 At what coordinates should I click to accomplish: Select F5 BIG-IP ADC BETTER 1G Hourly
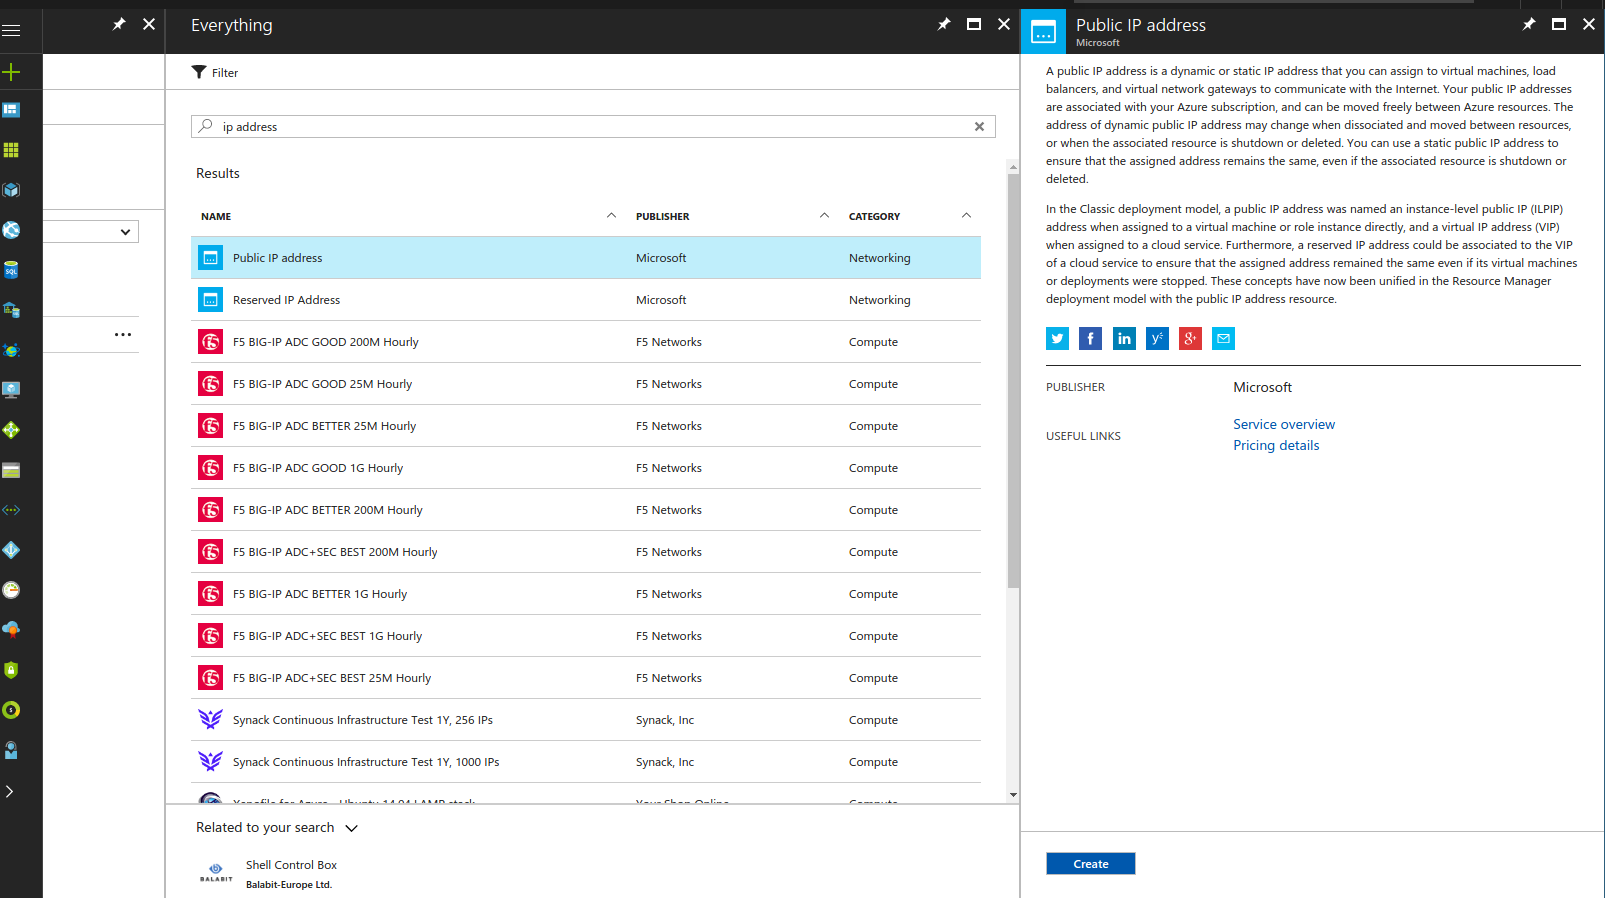586,594
